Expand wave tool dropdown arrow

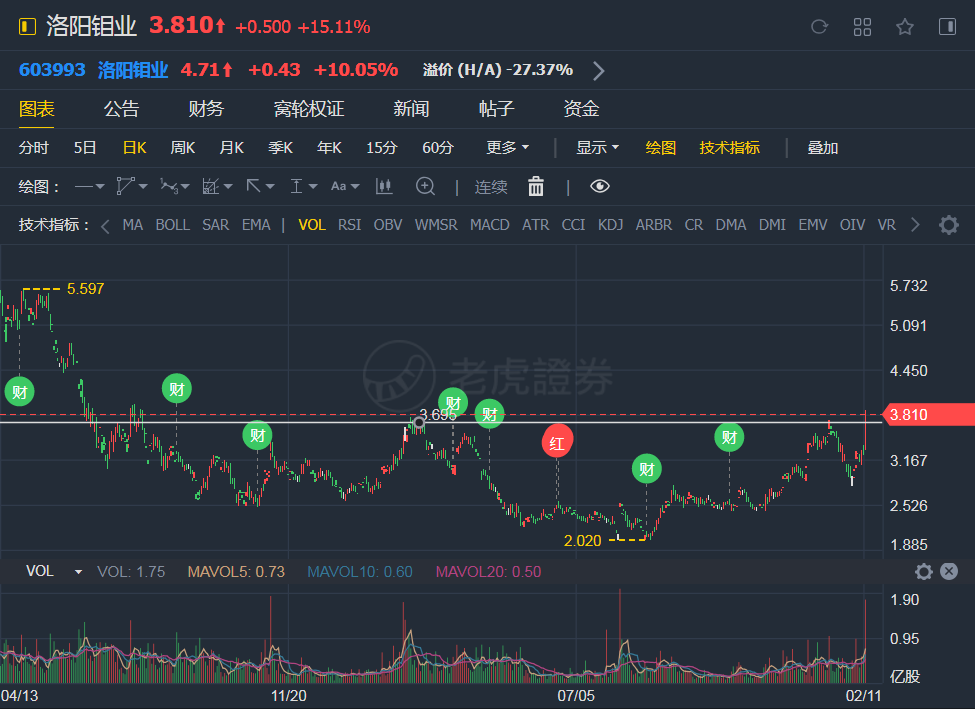click(185, 187)
